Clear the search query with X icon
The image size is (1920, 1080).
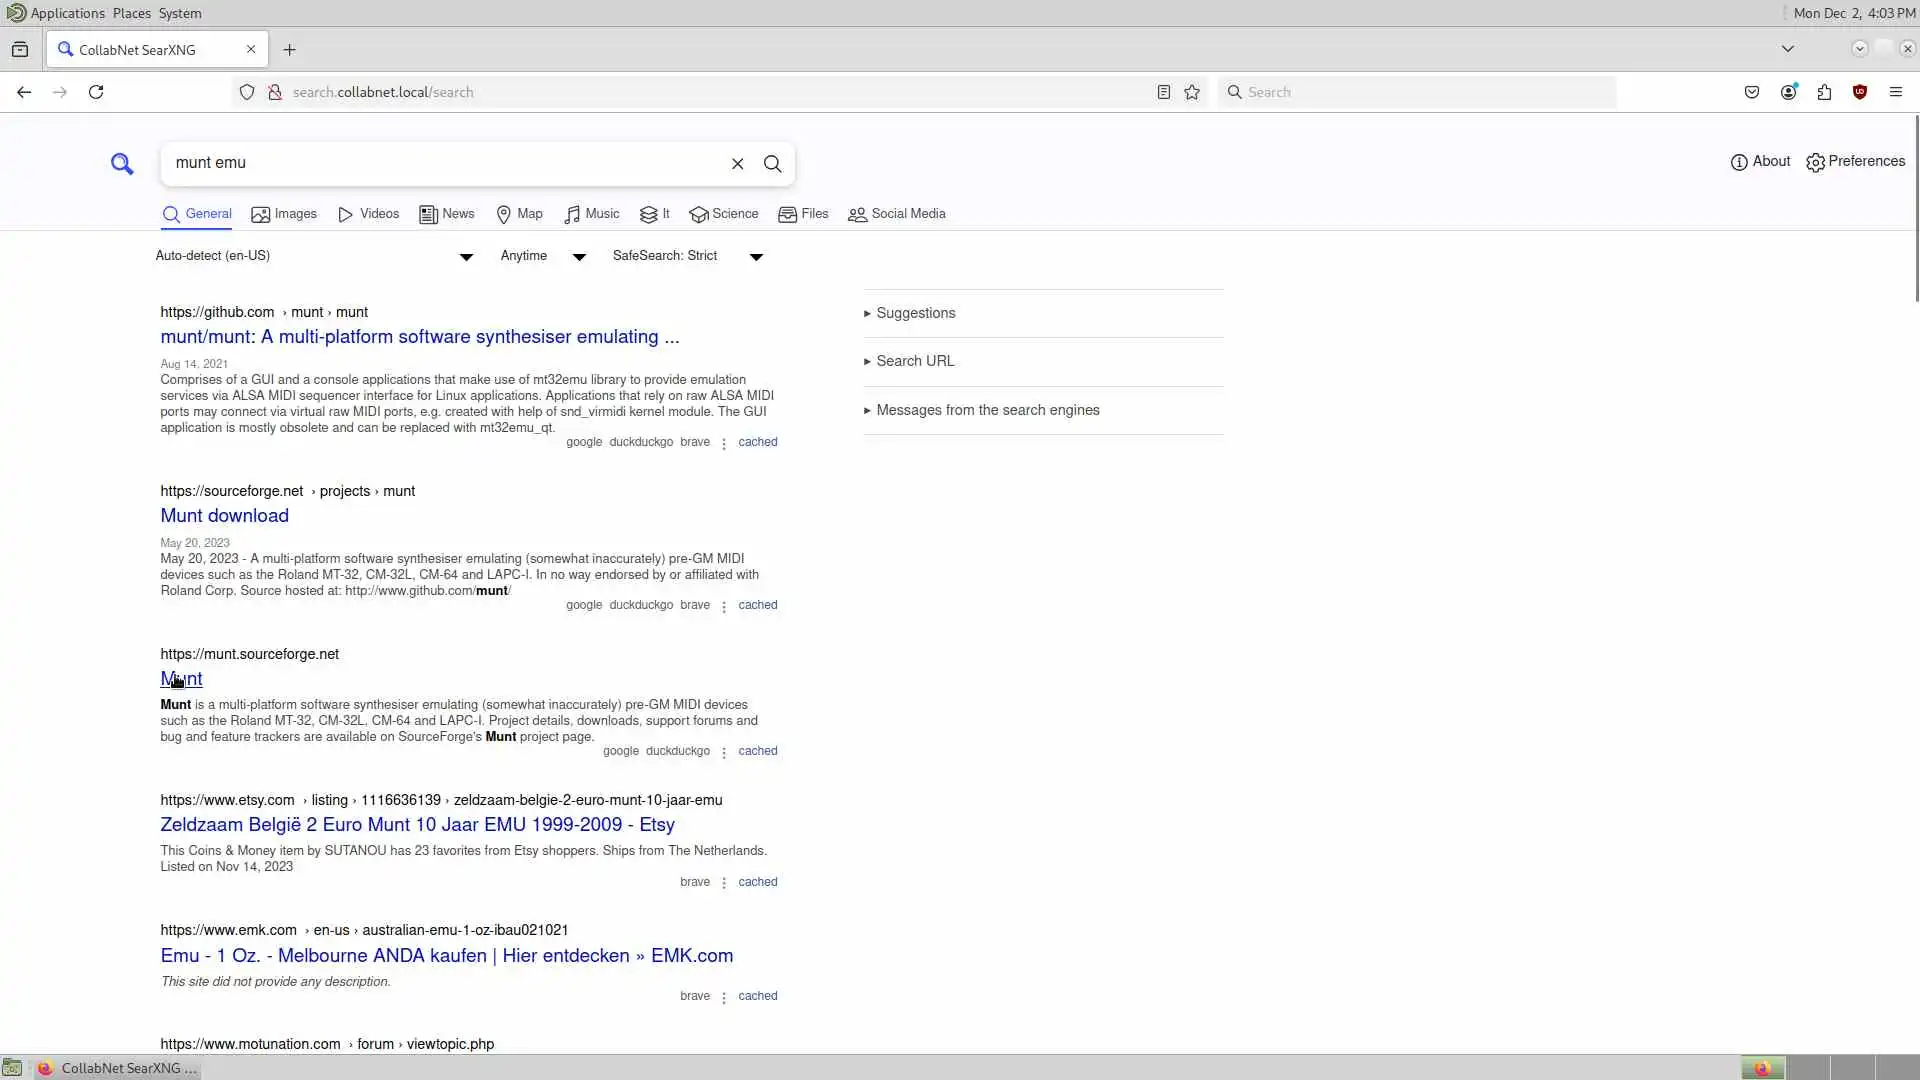click(x=737, y=164)
